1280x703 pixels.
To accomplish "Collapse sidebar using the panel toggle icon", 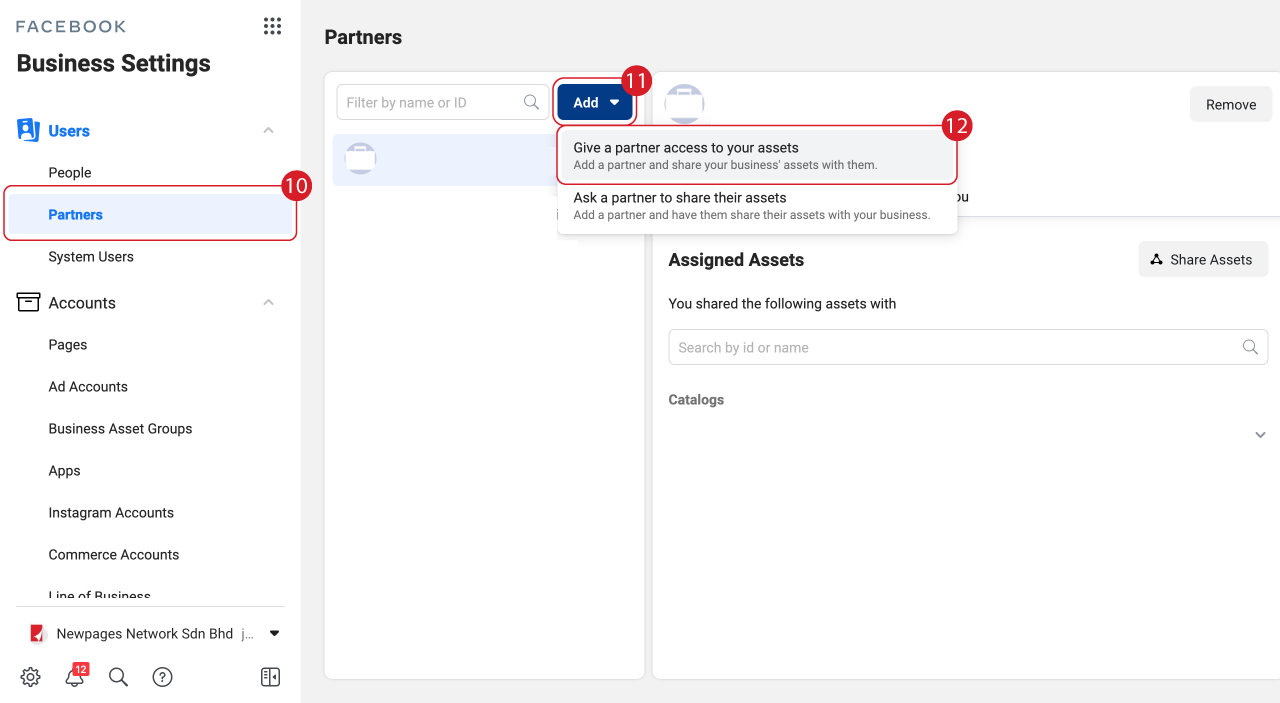I will tap(270, 677).
